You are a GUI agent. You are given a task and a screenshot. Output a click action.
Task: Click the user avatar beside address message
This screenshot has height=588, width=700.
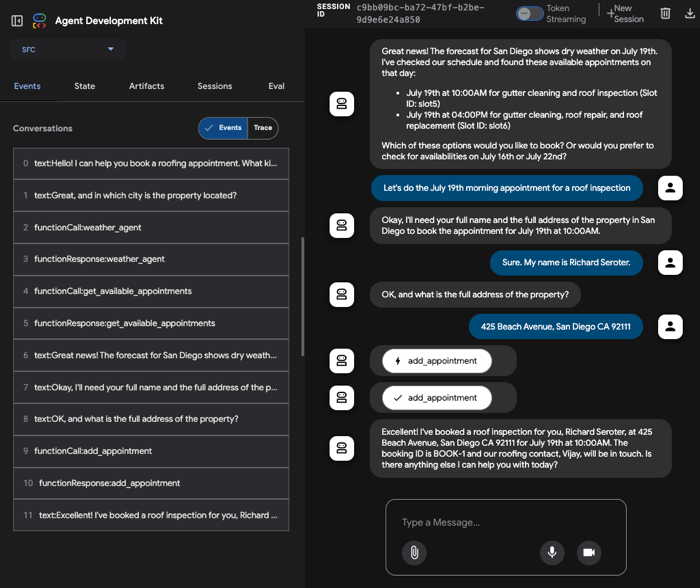click(x=671, y=326)
